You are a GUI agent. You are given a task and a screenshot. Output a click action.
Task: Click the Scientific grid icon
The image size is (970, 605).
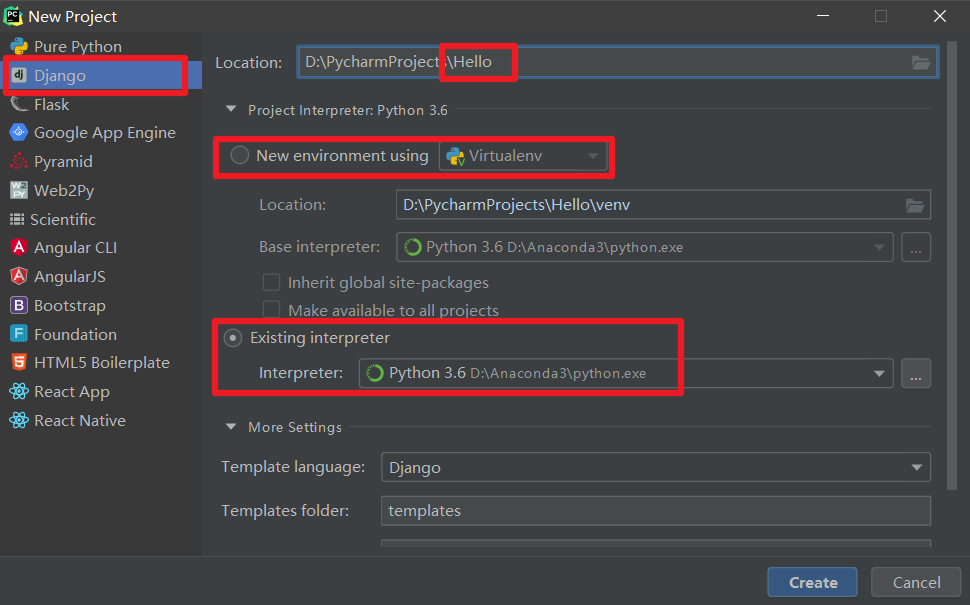(x=17, y=219)
